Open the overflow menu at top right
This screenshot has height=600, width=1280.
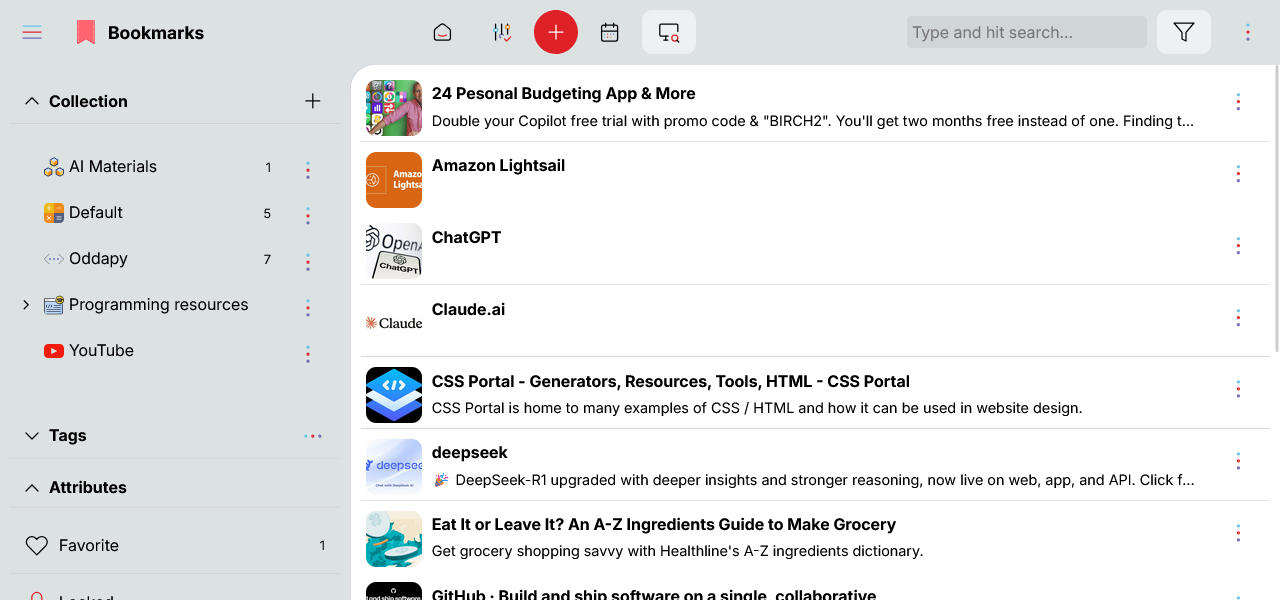(1248, 31)
